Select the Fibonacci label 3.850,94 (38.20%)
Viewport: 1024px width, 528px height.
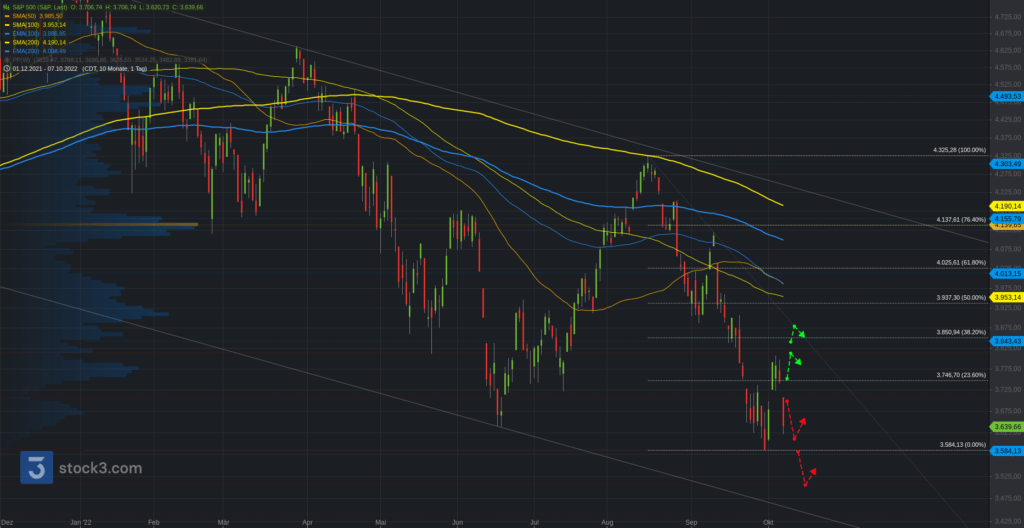961,332
